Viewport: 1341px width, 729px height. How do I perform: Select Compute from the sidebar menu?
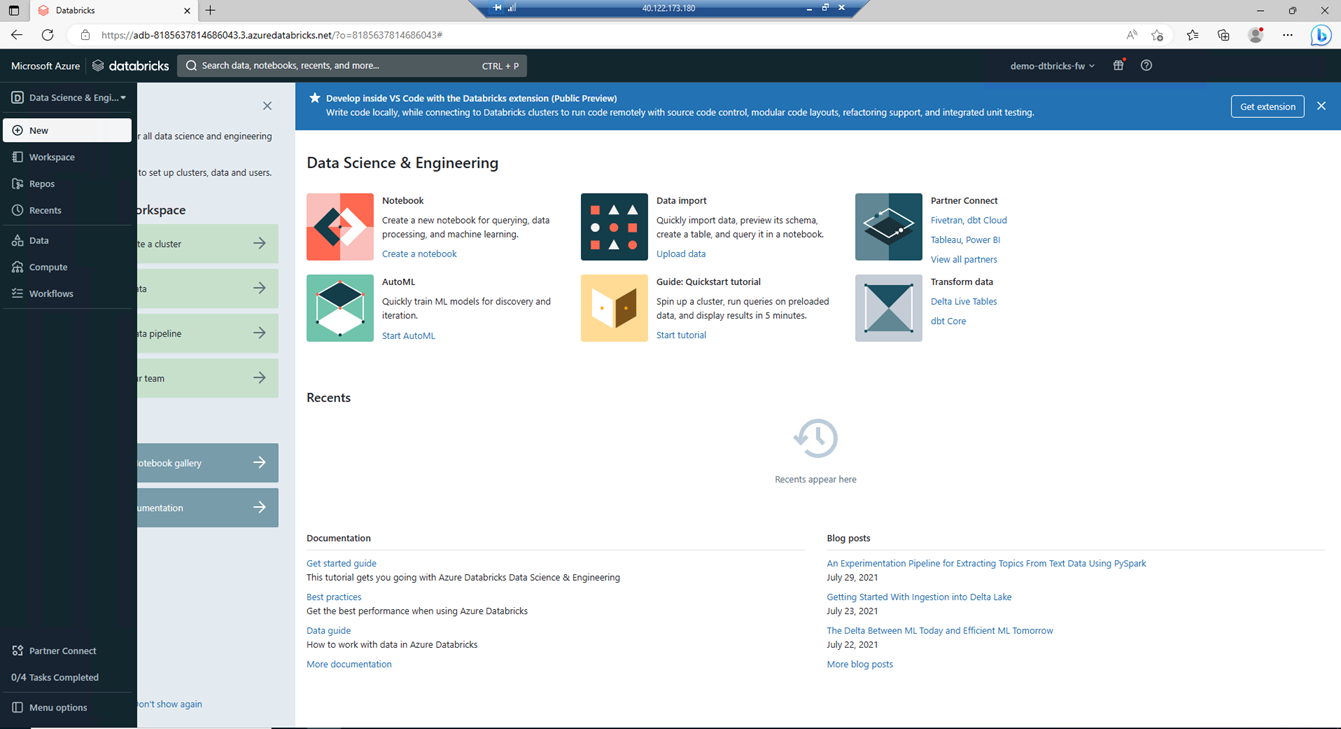[48, 267]
